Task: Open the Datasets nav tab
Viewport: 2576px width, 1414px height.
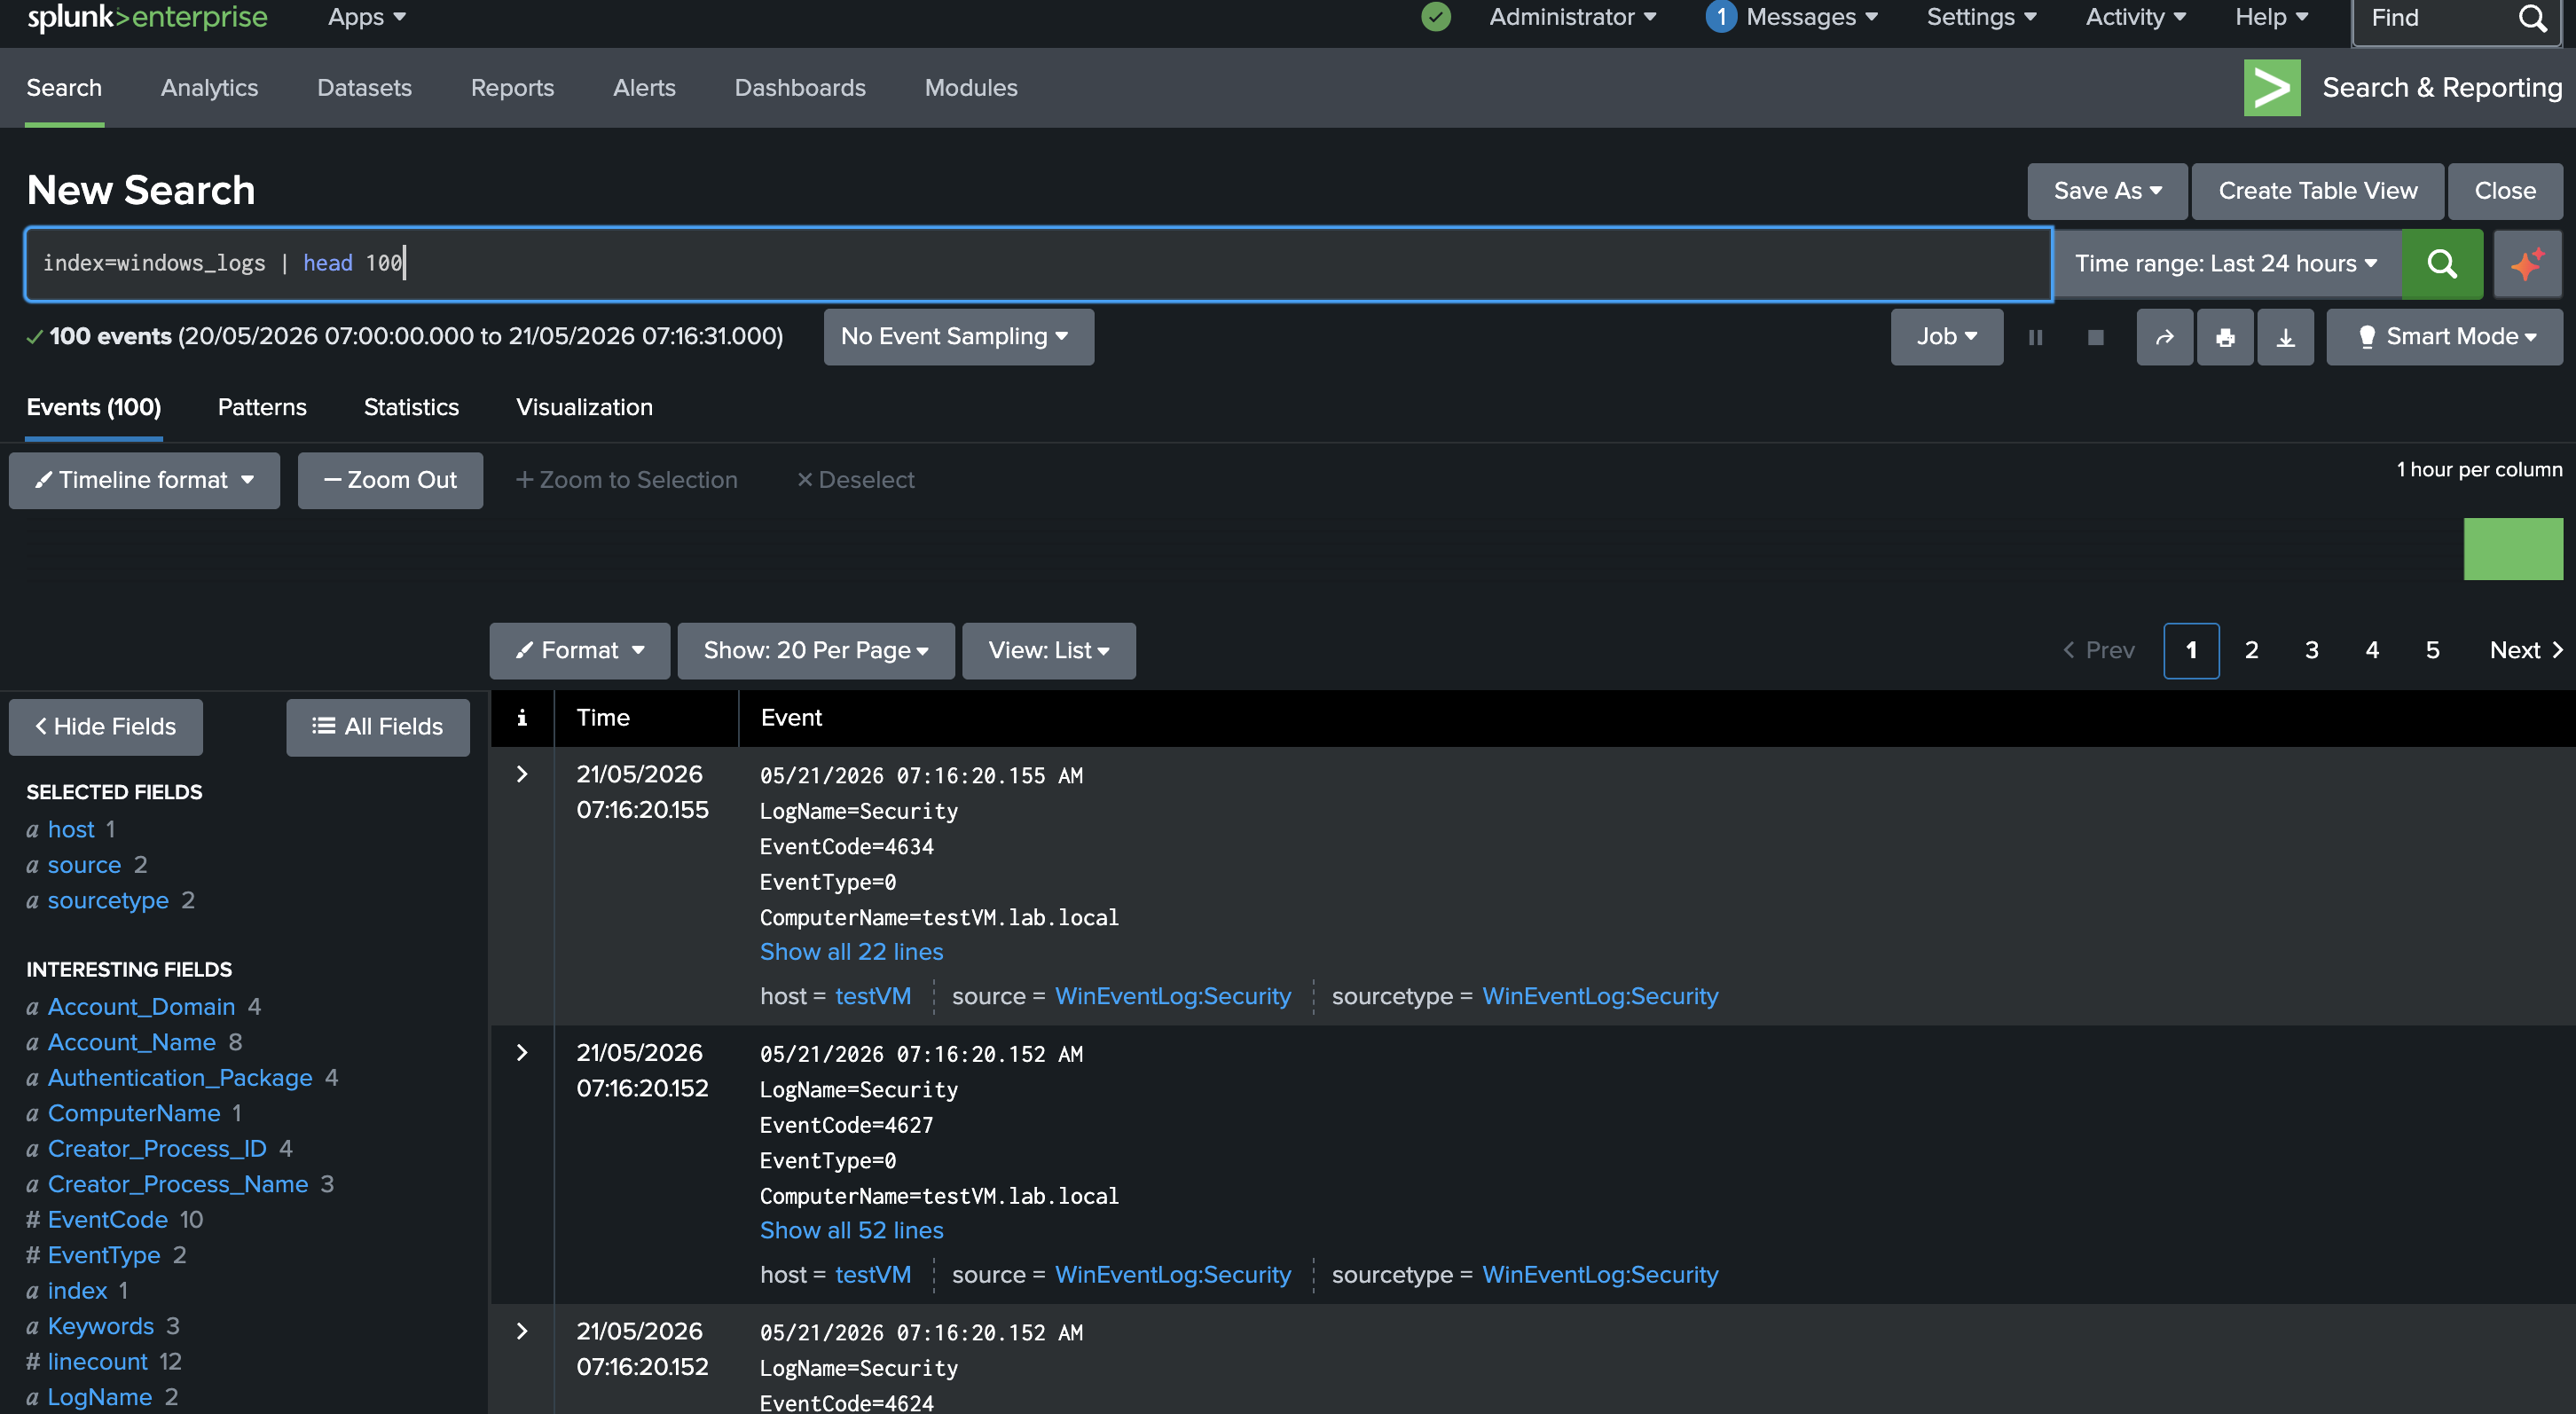Action: pyautogui.click(x=364, y=88)
